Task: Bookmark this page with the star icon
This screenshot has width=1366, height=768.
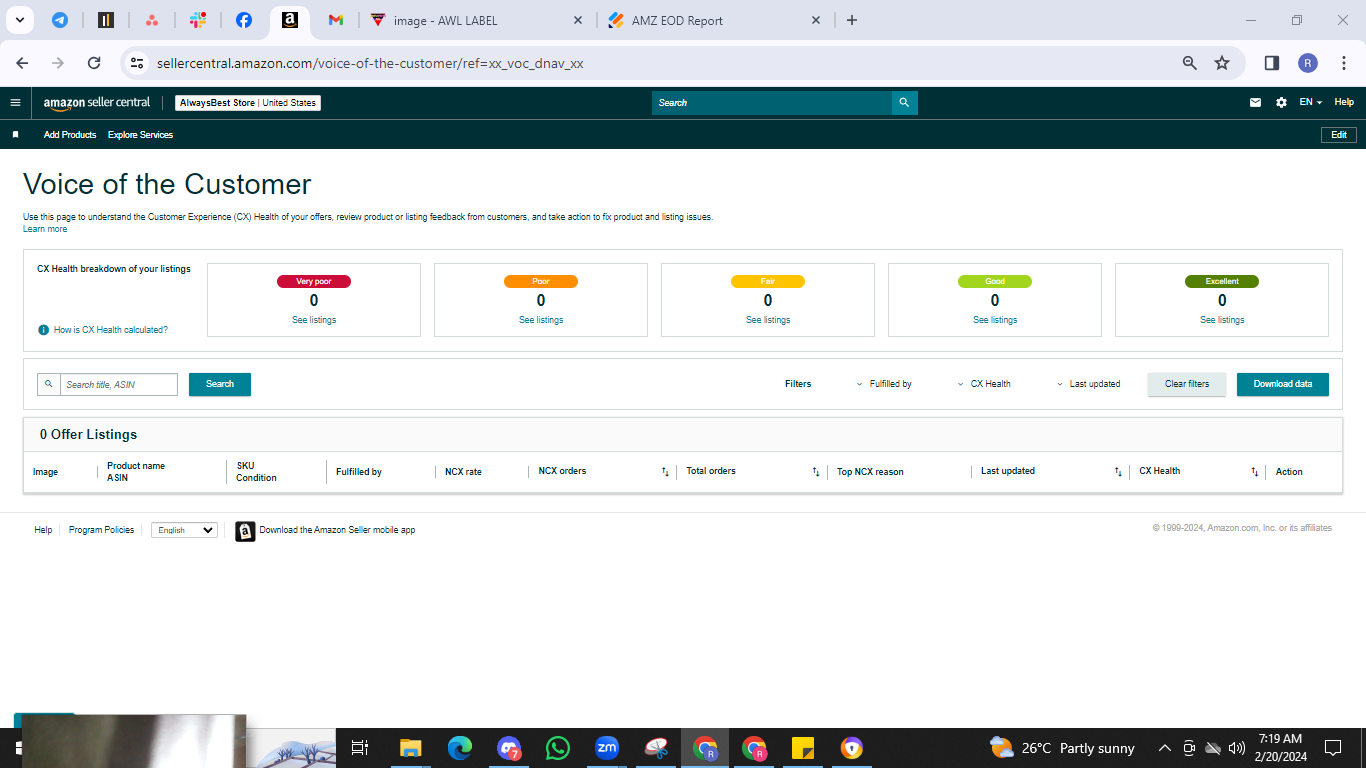Action: click(x=1222, y=63)
